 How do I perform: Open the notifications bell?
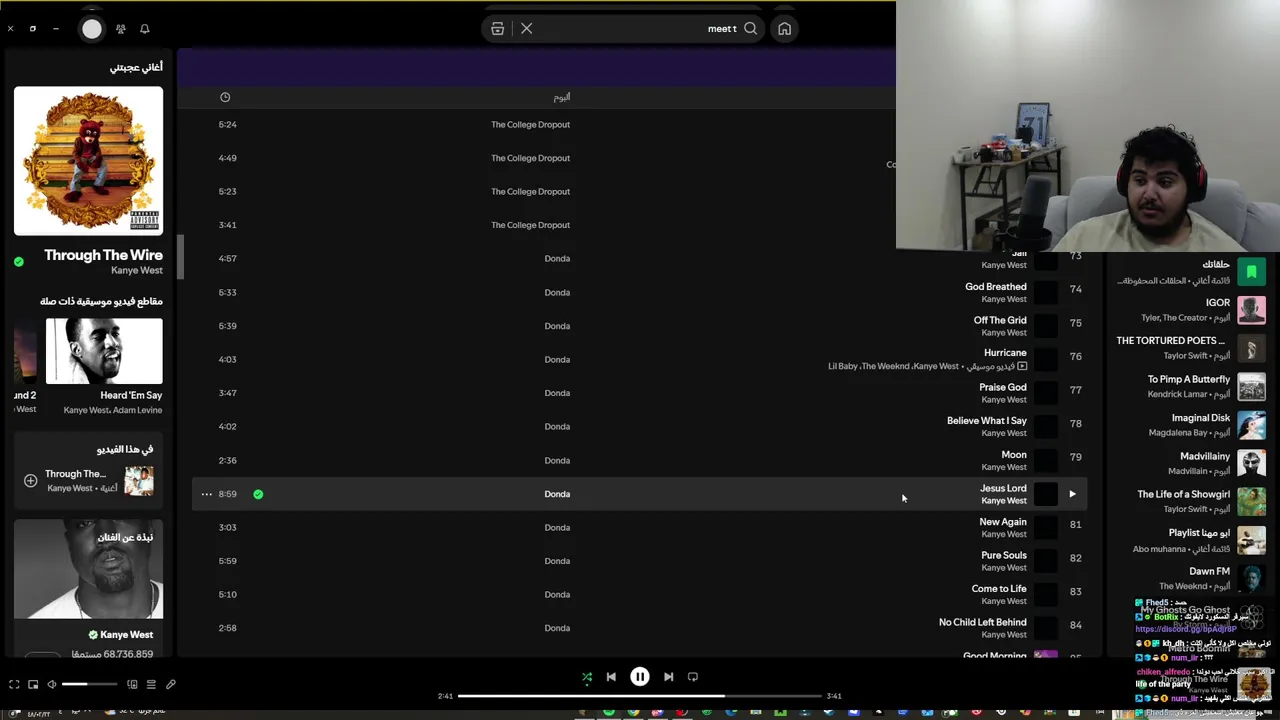[144, 29]
